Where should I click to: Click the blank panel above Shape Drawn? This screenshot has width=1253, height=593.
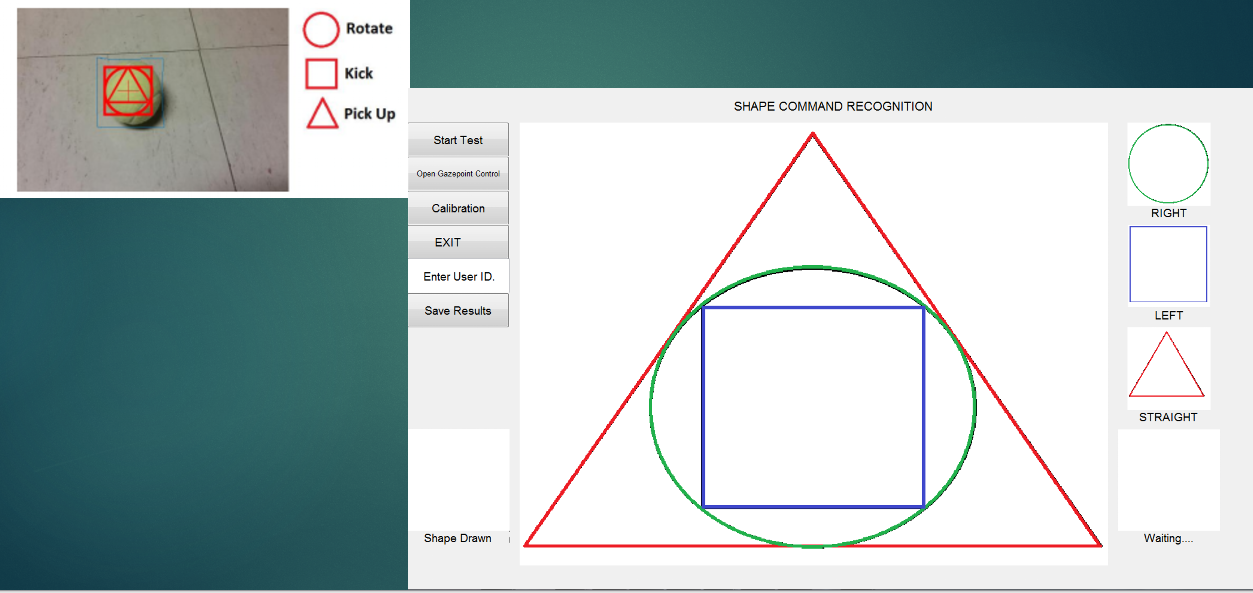458,478
